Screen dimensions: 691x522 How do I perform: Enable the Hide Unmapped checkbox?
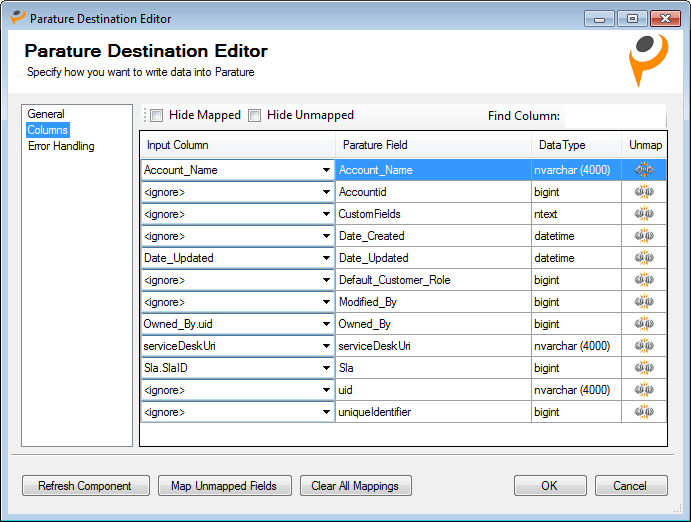pyautogui.click(x=254, y=115)
